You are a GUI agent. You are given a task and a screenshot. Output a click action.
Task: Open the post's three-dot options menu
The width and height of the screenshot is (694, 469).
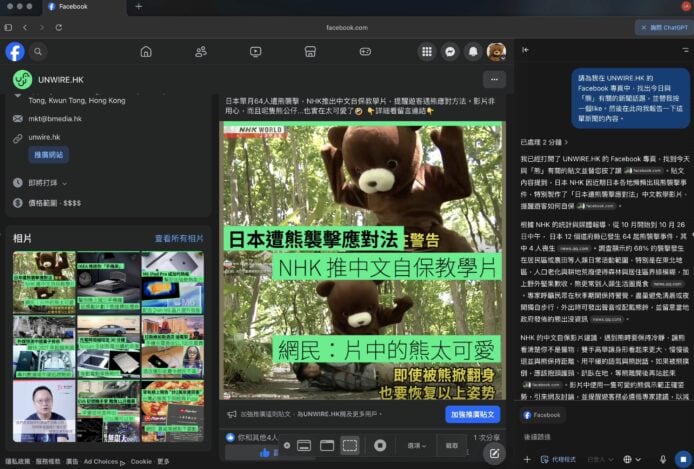point(493,79)
